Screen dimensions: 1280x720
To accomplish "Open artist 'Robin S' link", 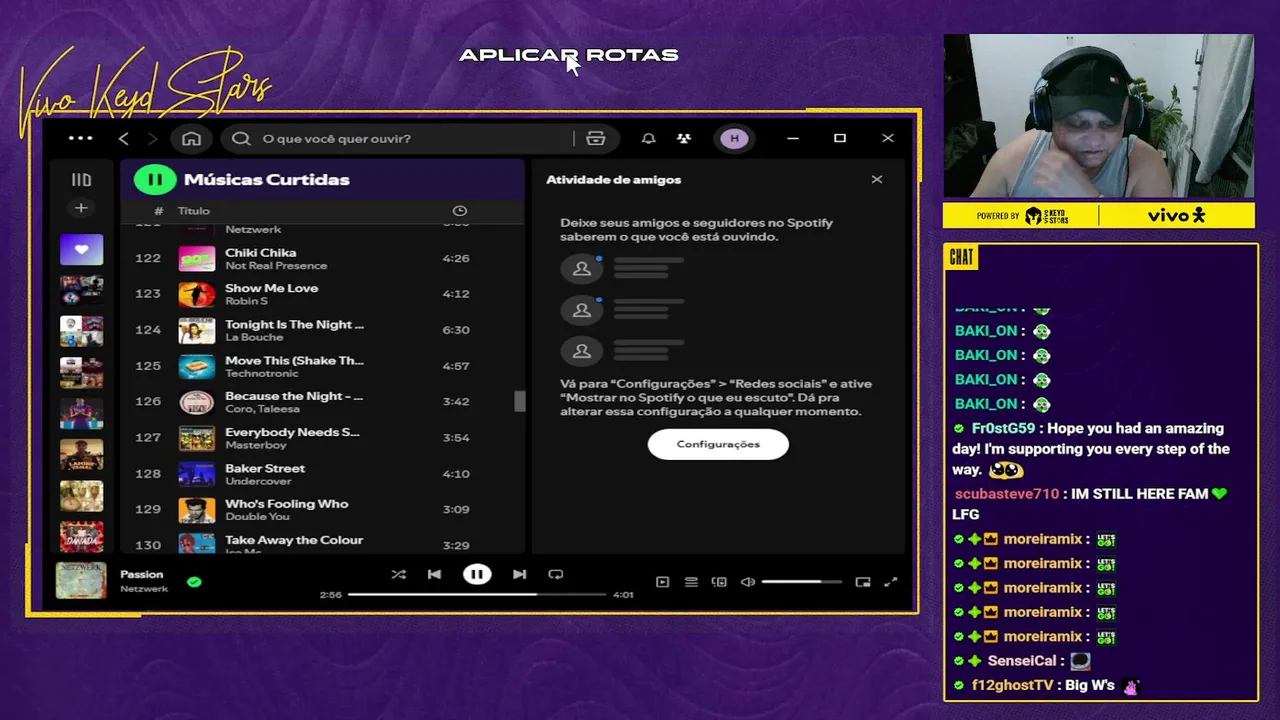I will pos(246,301).
